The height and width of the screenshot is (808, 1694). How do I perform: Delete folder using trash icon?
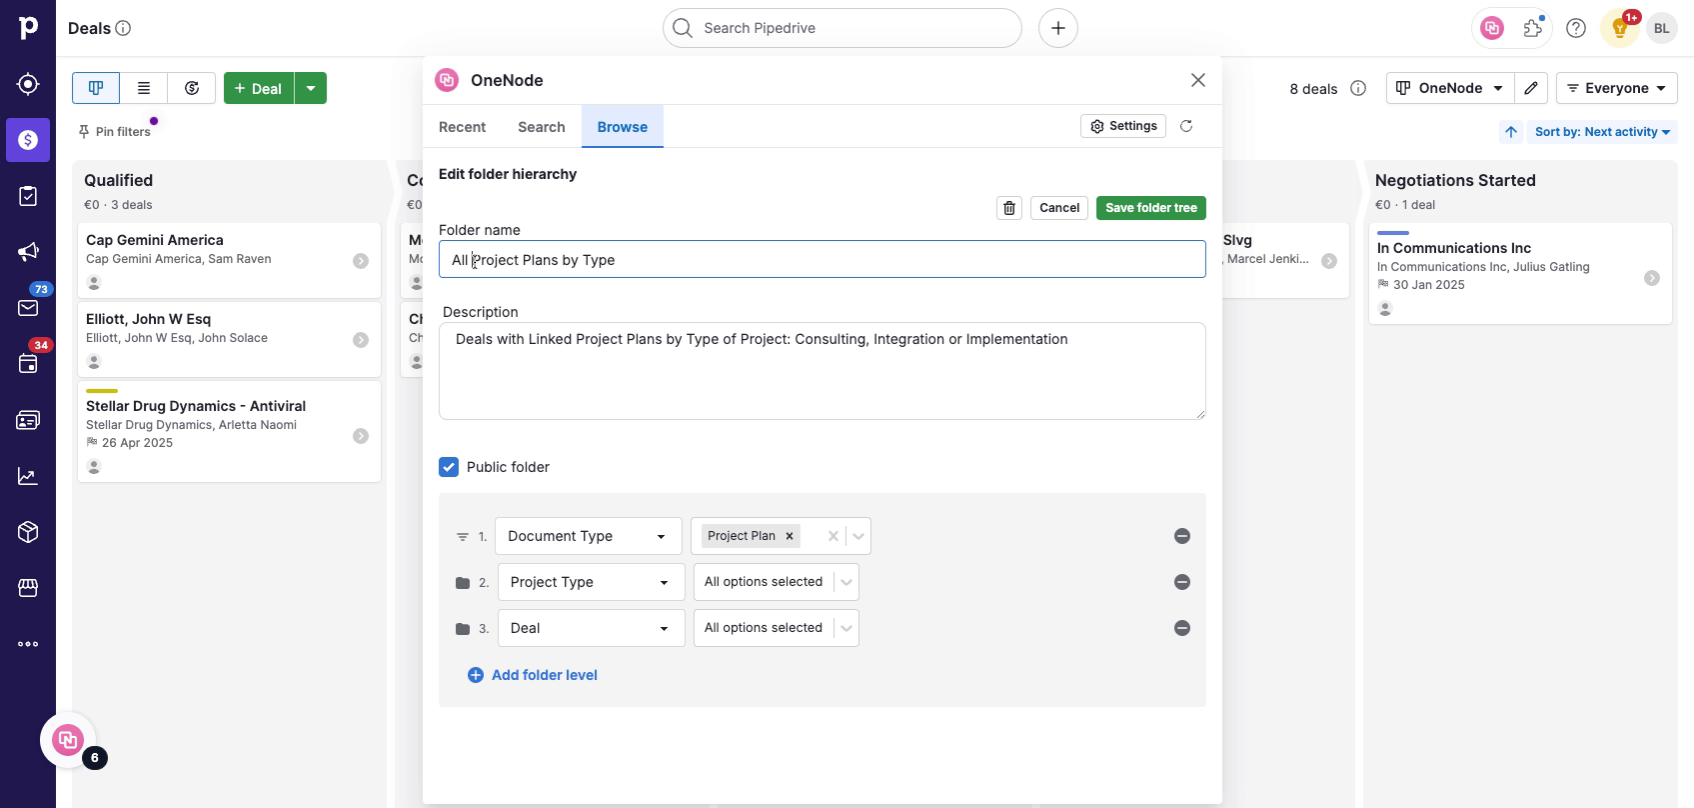coord(1009,208)
